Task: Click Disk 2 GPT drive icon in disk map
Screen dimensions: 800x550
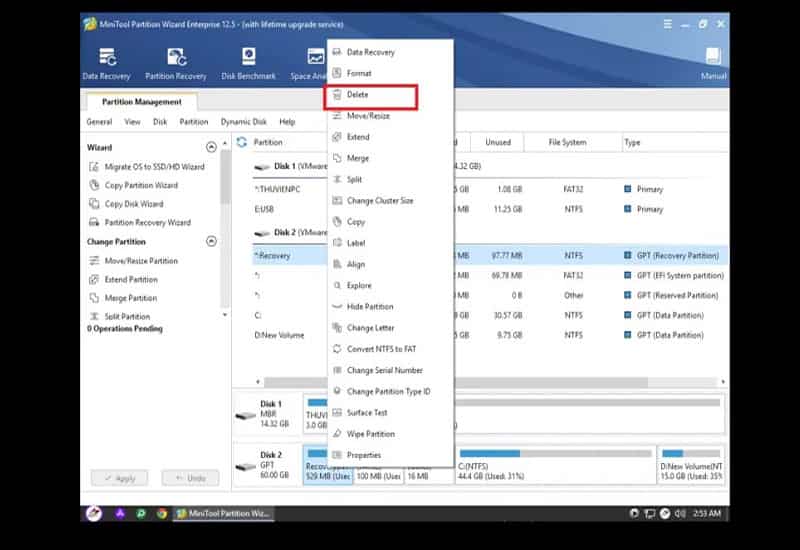Action: click(x=246, y=466)
